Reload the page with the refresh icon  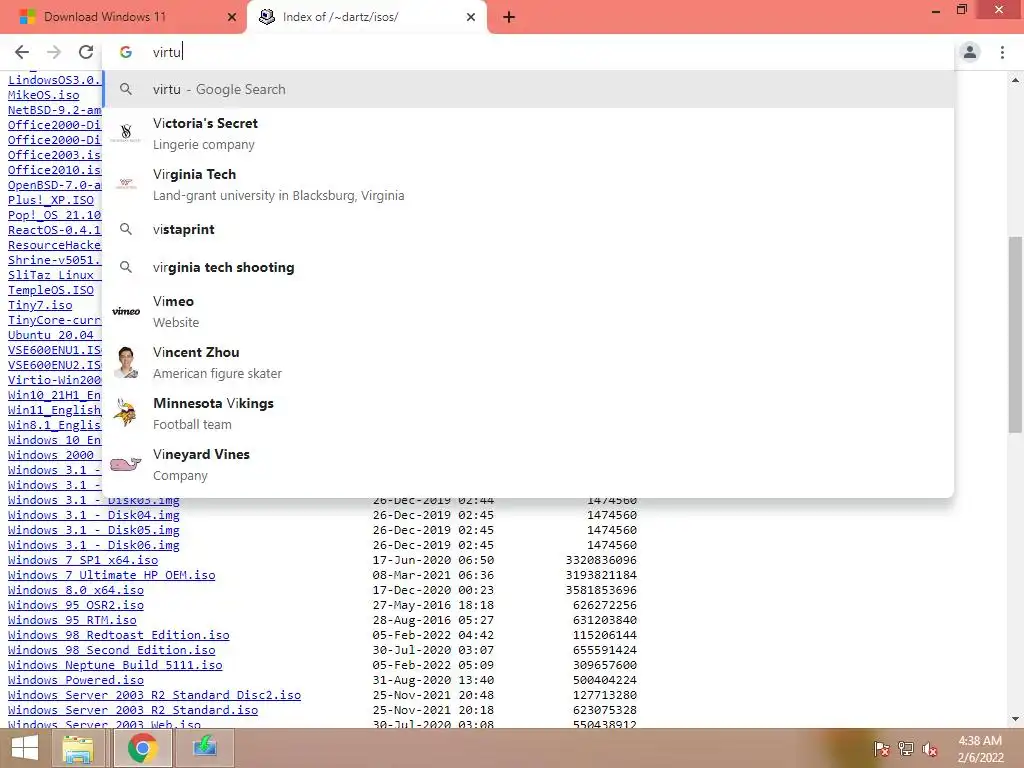86,52
